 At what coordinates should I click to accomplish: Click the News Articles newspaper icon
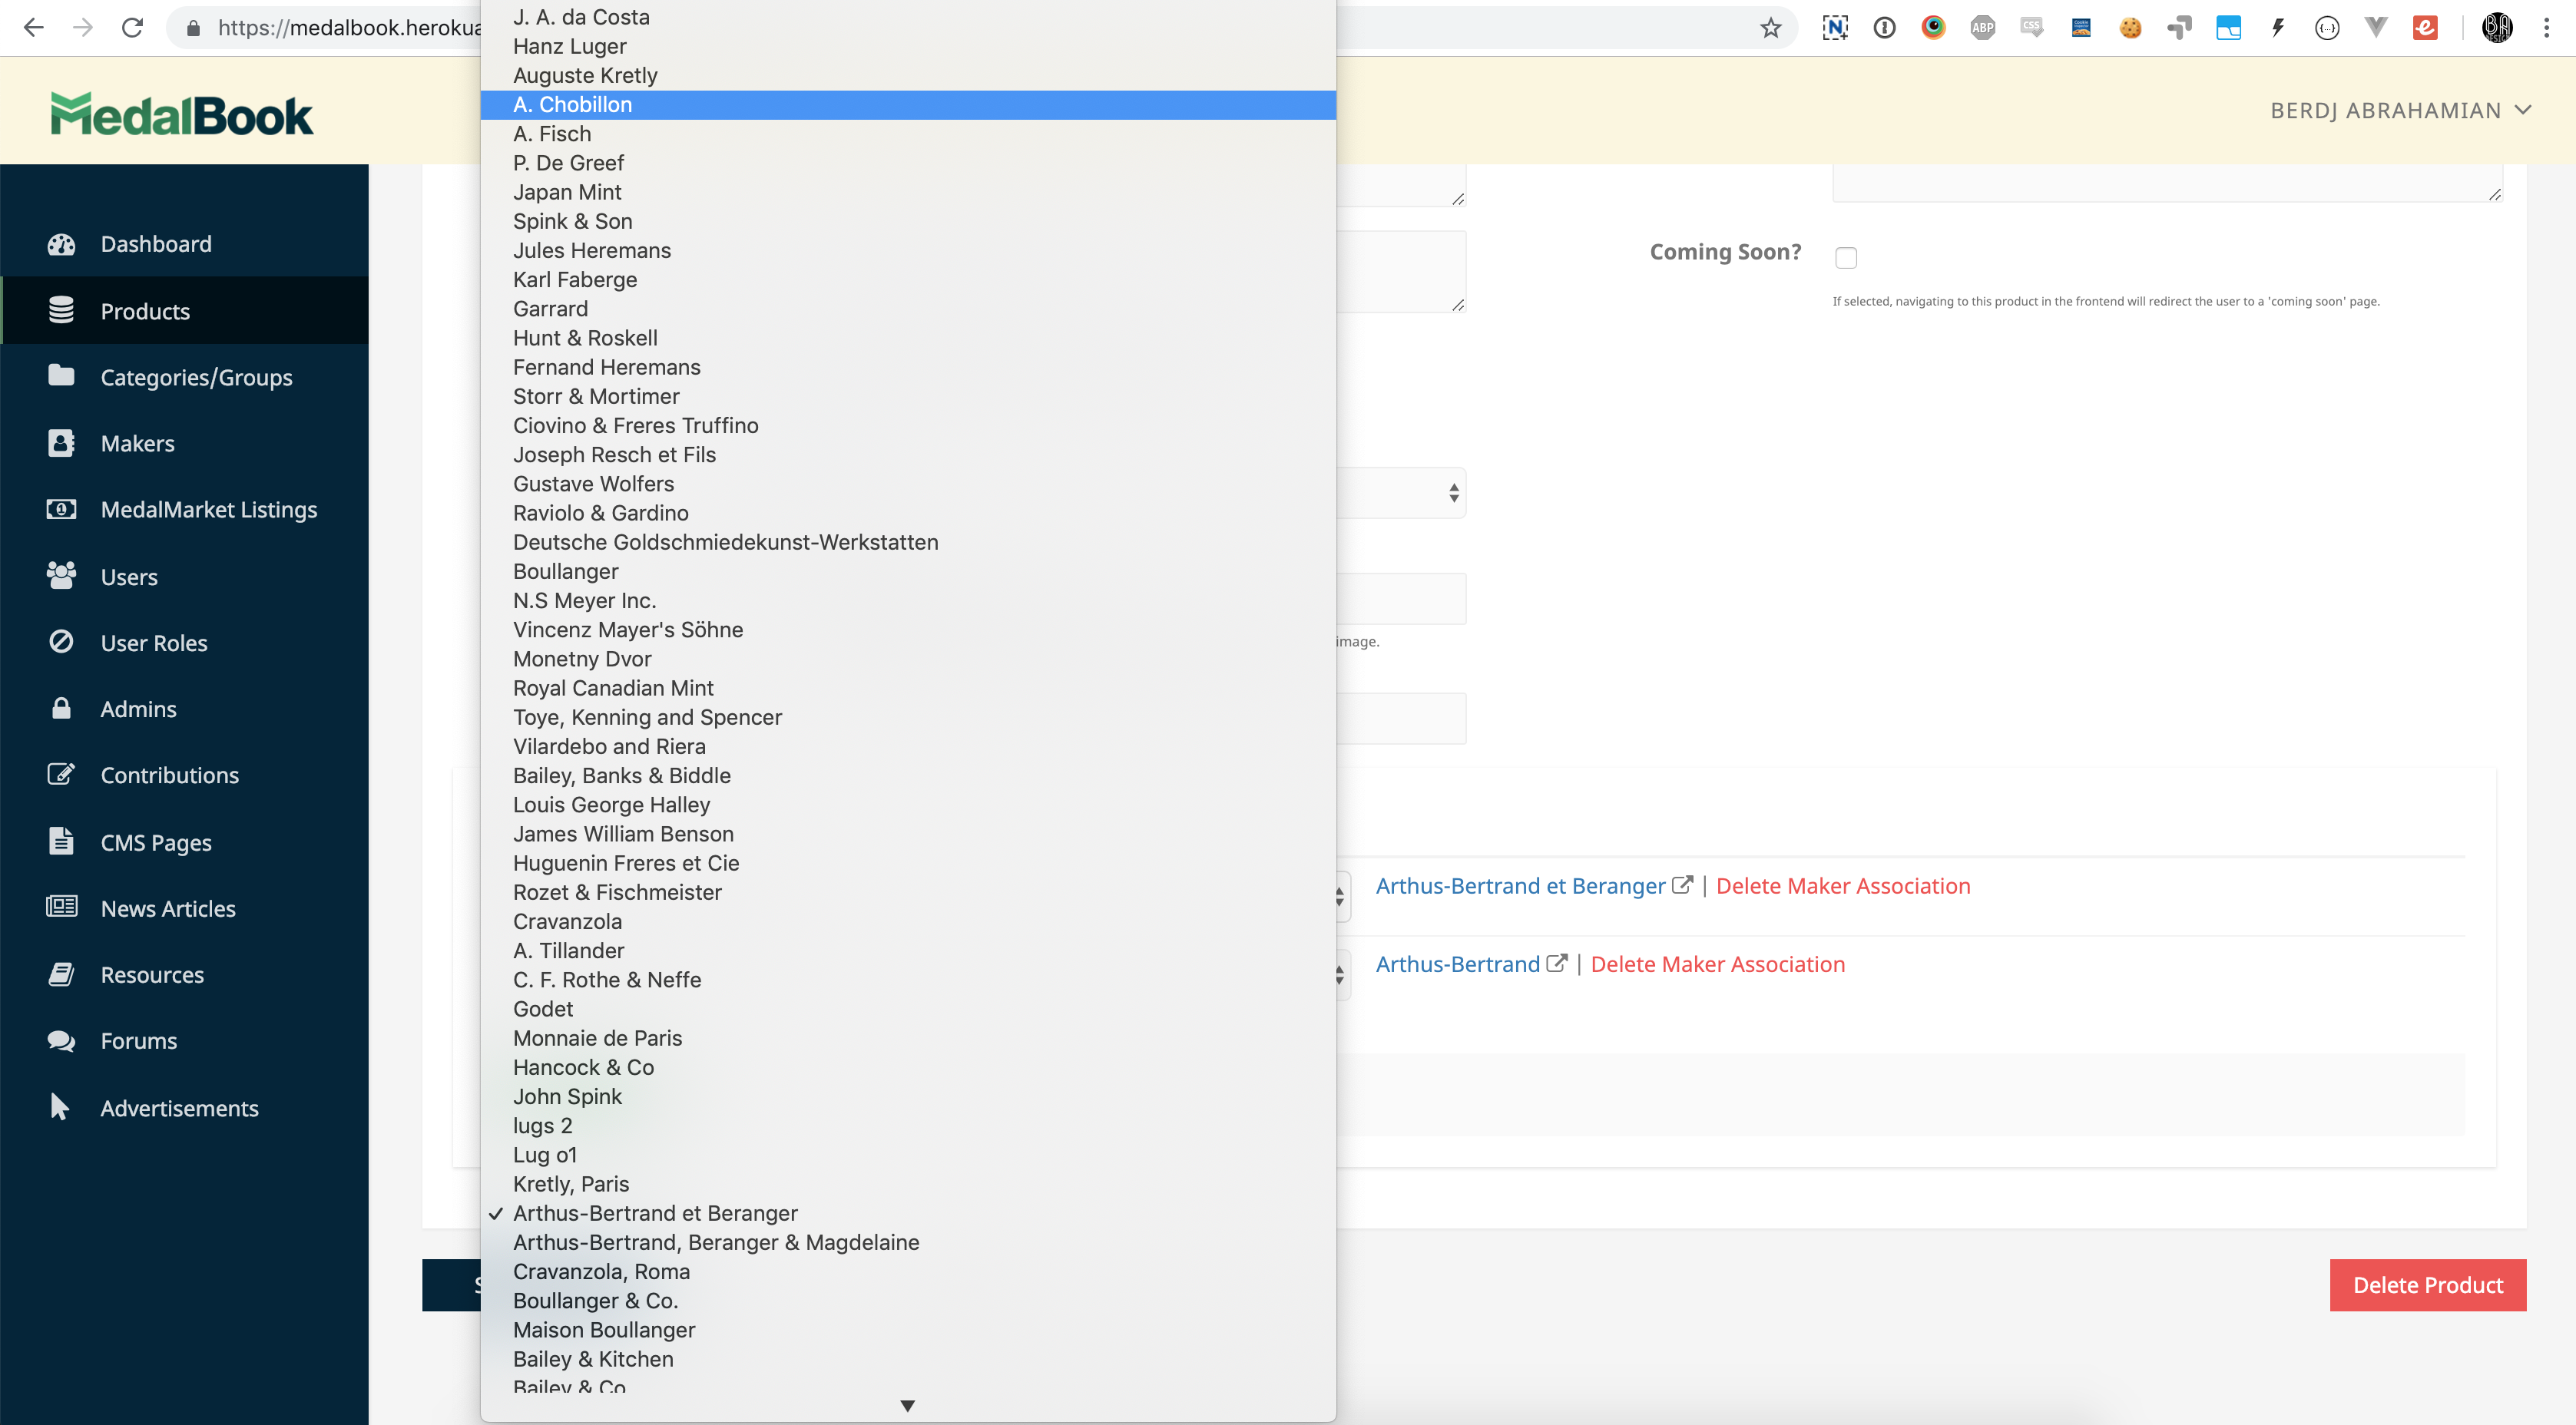tap(61, 907)
